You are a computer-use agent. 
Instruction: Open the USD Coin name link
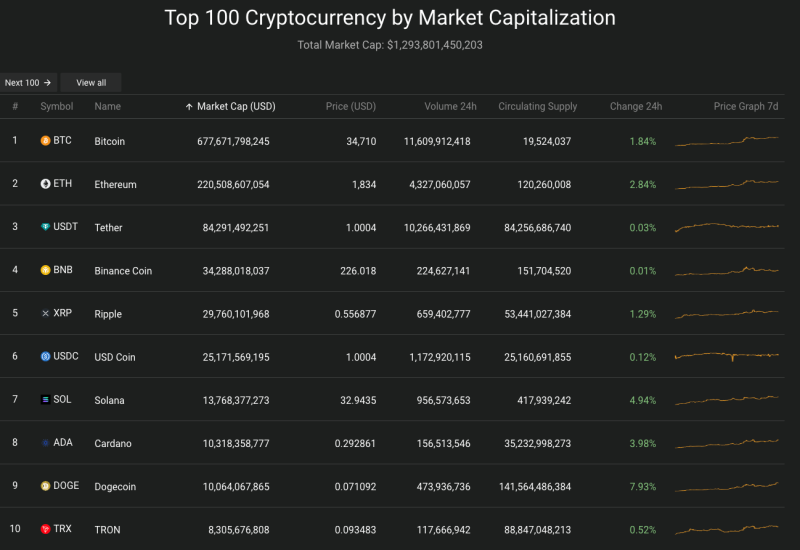tap(115, 357)
